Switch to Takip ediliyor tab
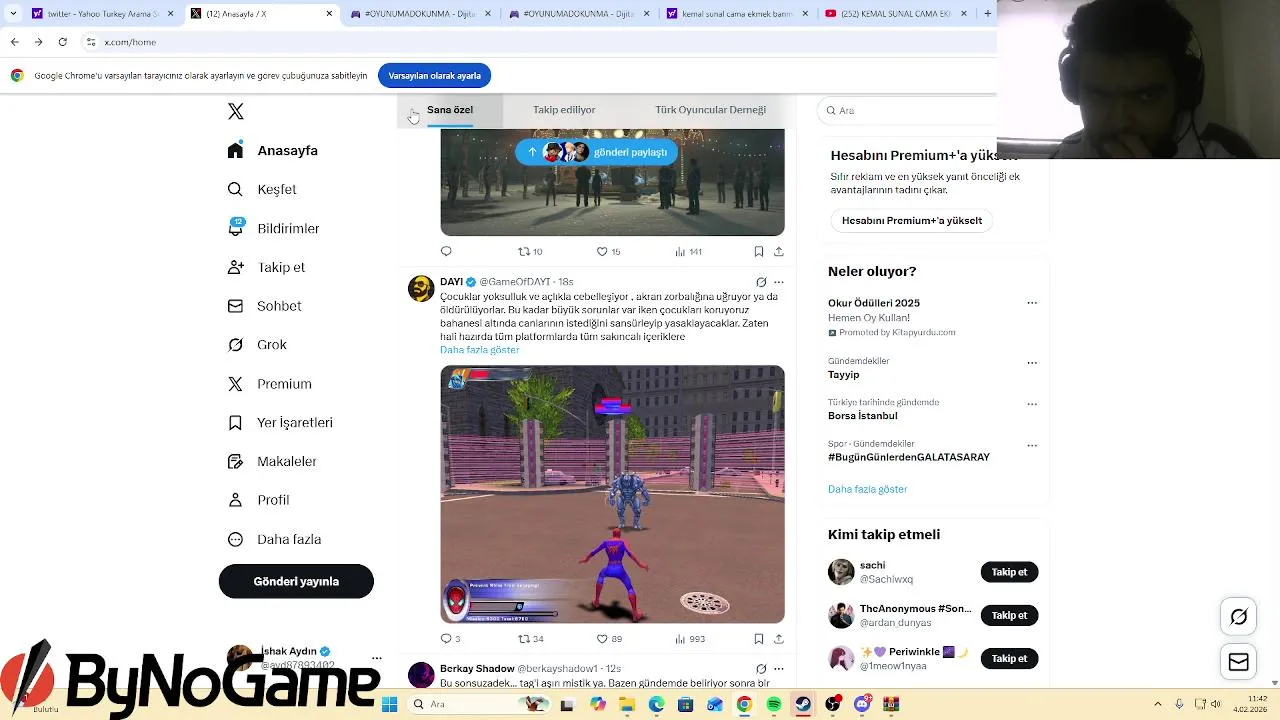The width and height of the screenshot is (1280, 720). 564,110
